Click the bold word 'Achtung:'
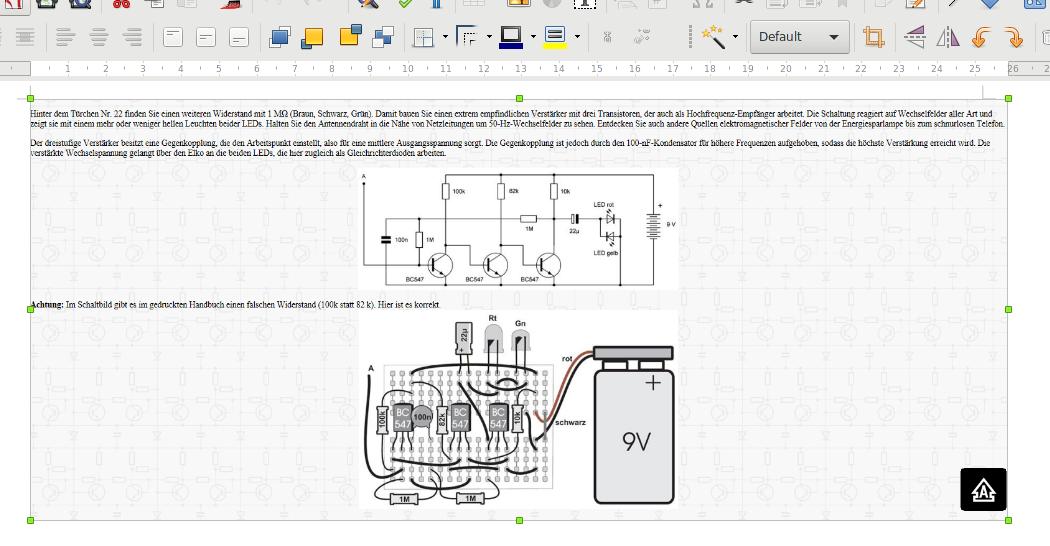This screenshot has width=1050, height=546. point(47,305)
